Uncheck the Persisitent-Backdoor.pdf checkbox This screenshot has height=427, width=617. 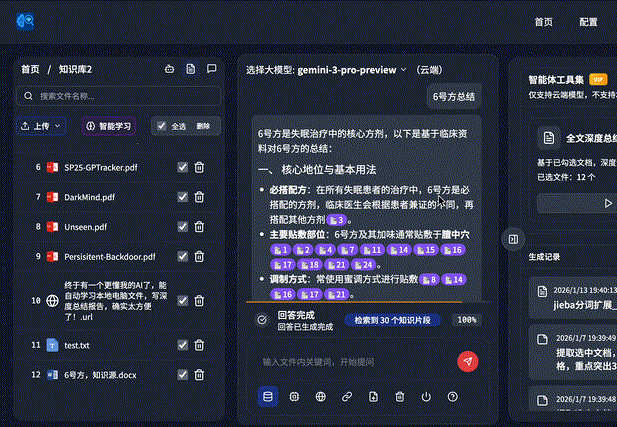182,257
